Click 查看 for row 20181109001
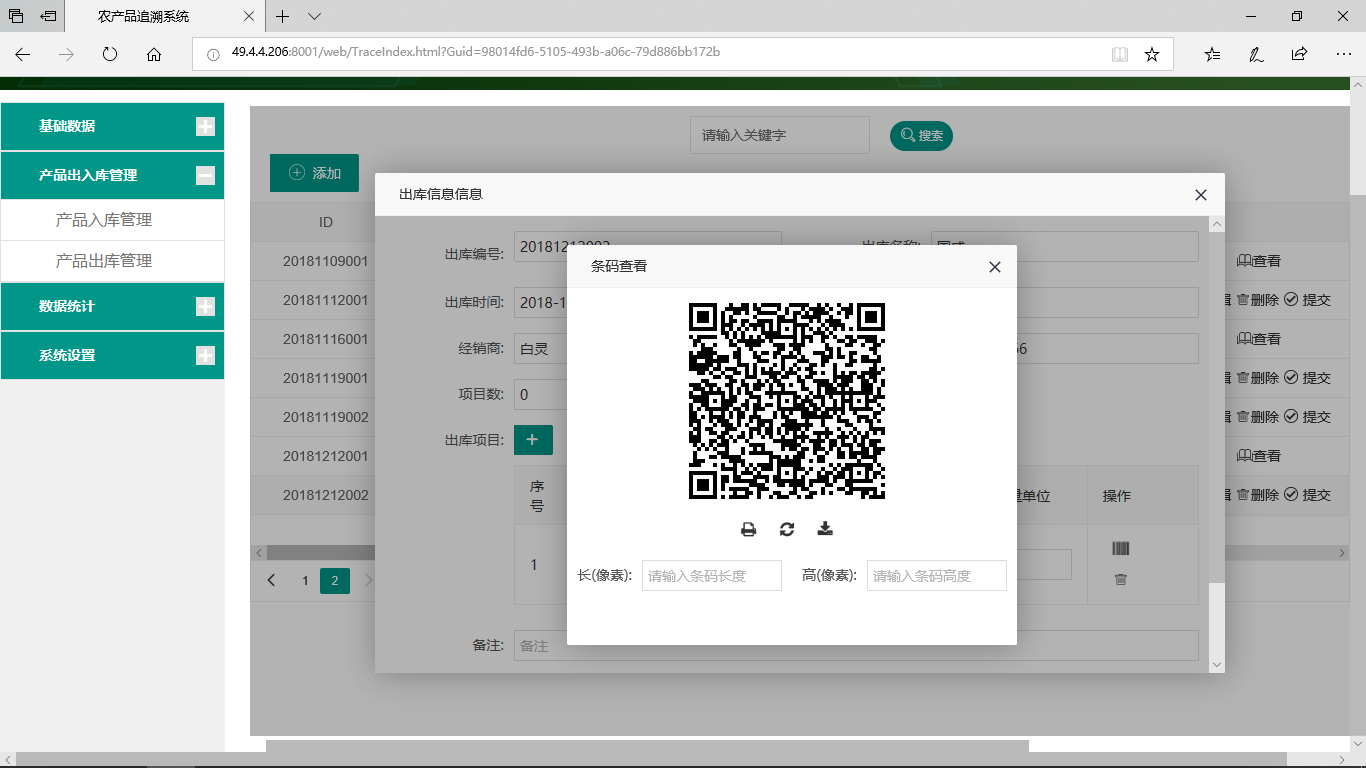Screen dimensions: 1366x768 point(1259,261)
